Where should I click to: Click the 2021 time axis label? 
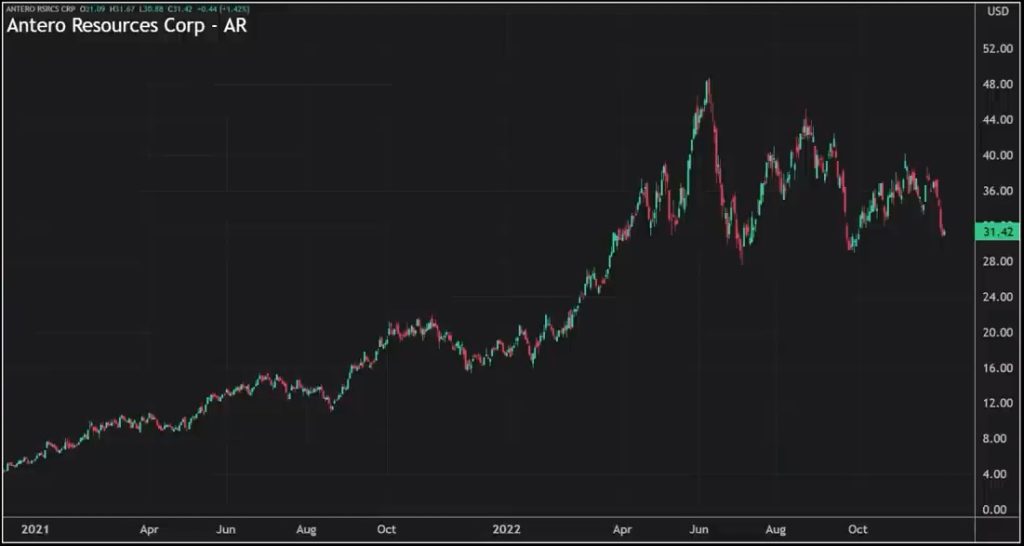click(34, 529)
